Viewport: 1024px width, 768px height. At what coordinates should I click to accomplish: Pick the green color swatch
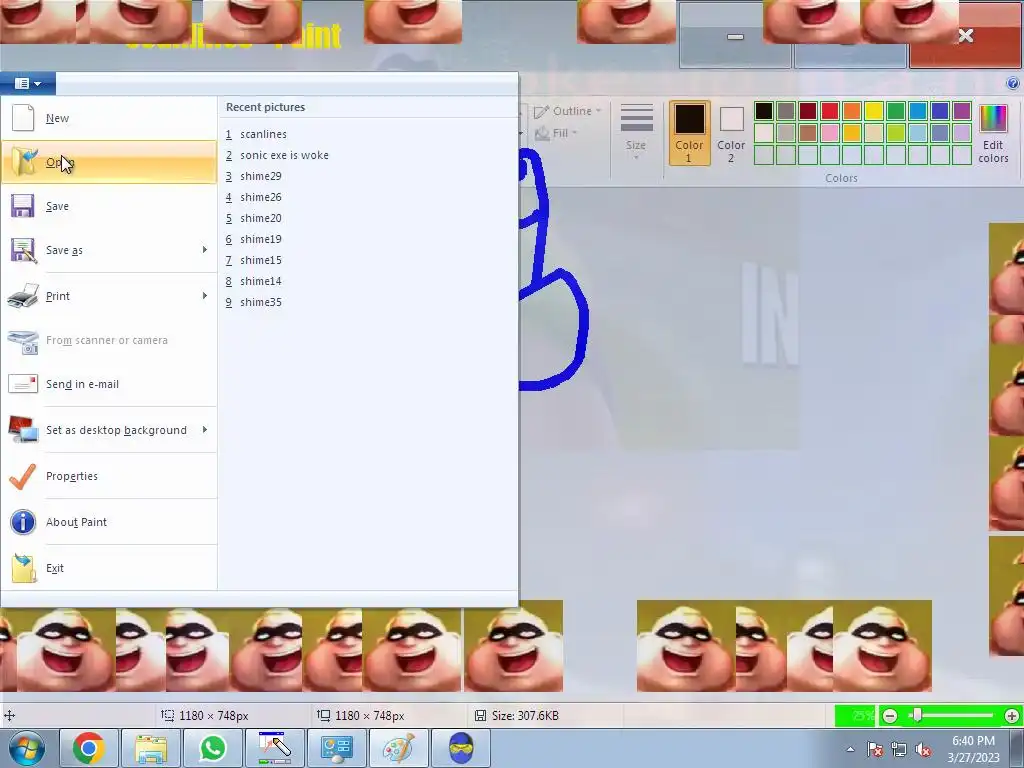tap(896, 111)
